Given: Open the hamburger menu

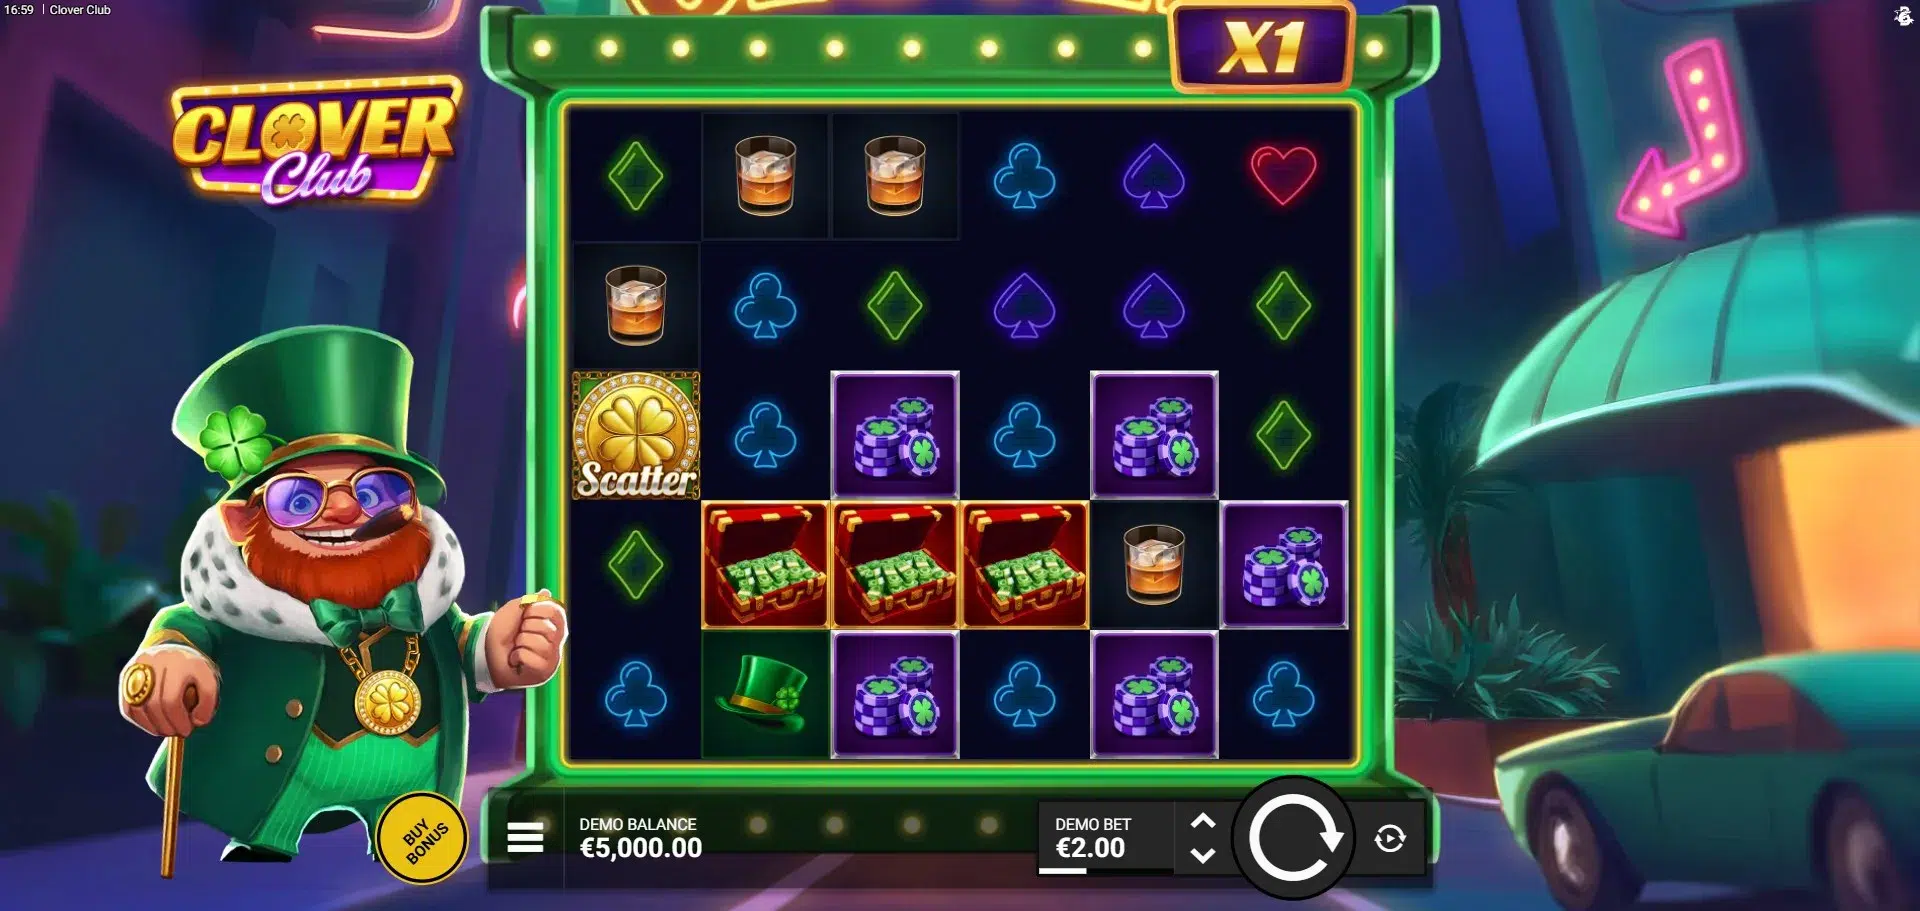Looking at the screenshot, I should click(525, 838).
